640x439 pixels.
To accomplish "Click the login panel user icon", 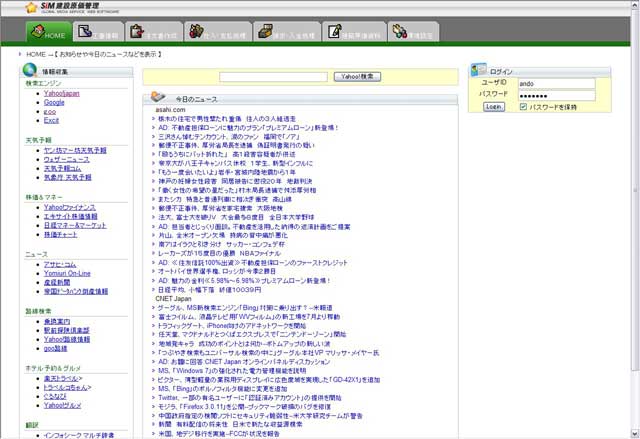I will [479, 71].
